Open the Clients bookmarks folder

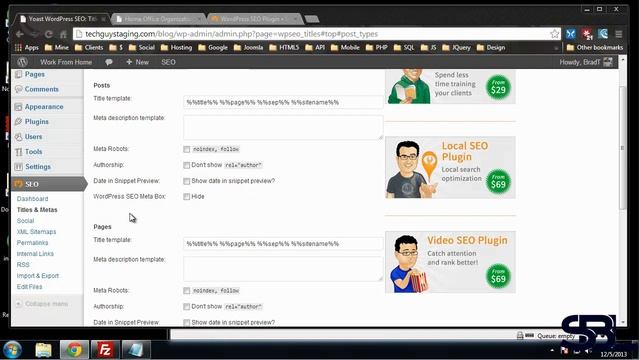[x=89, y=48]
